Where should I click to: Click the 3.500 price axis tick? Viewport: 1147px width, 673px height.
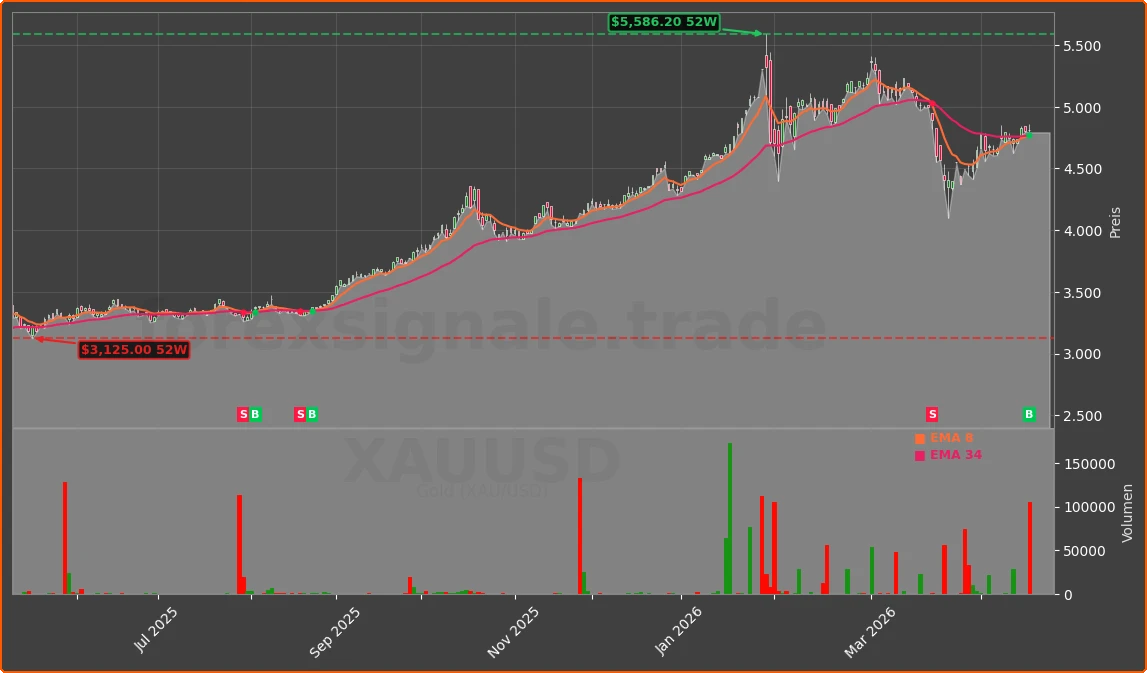coord(1081,293)
